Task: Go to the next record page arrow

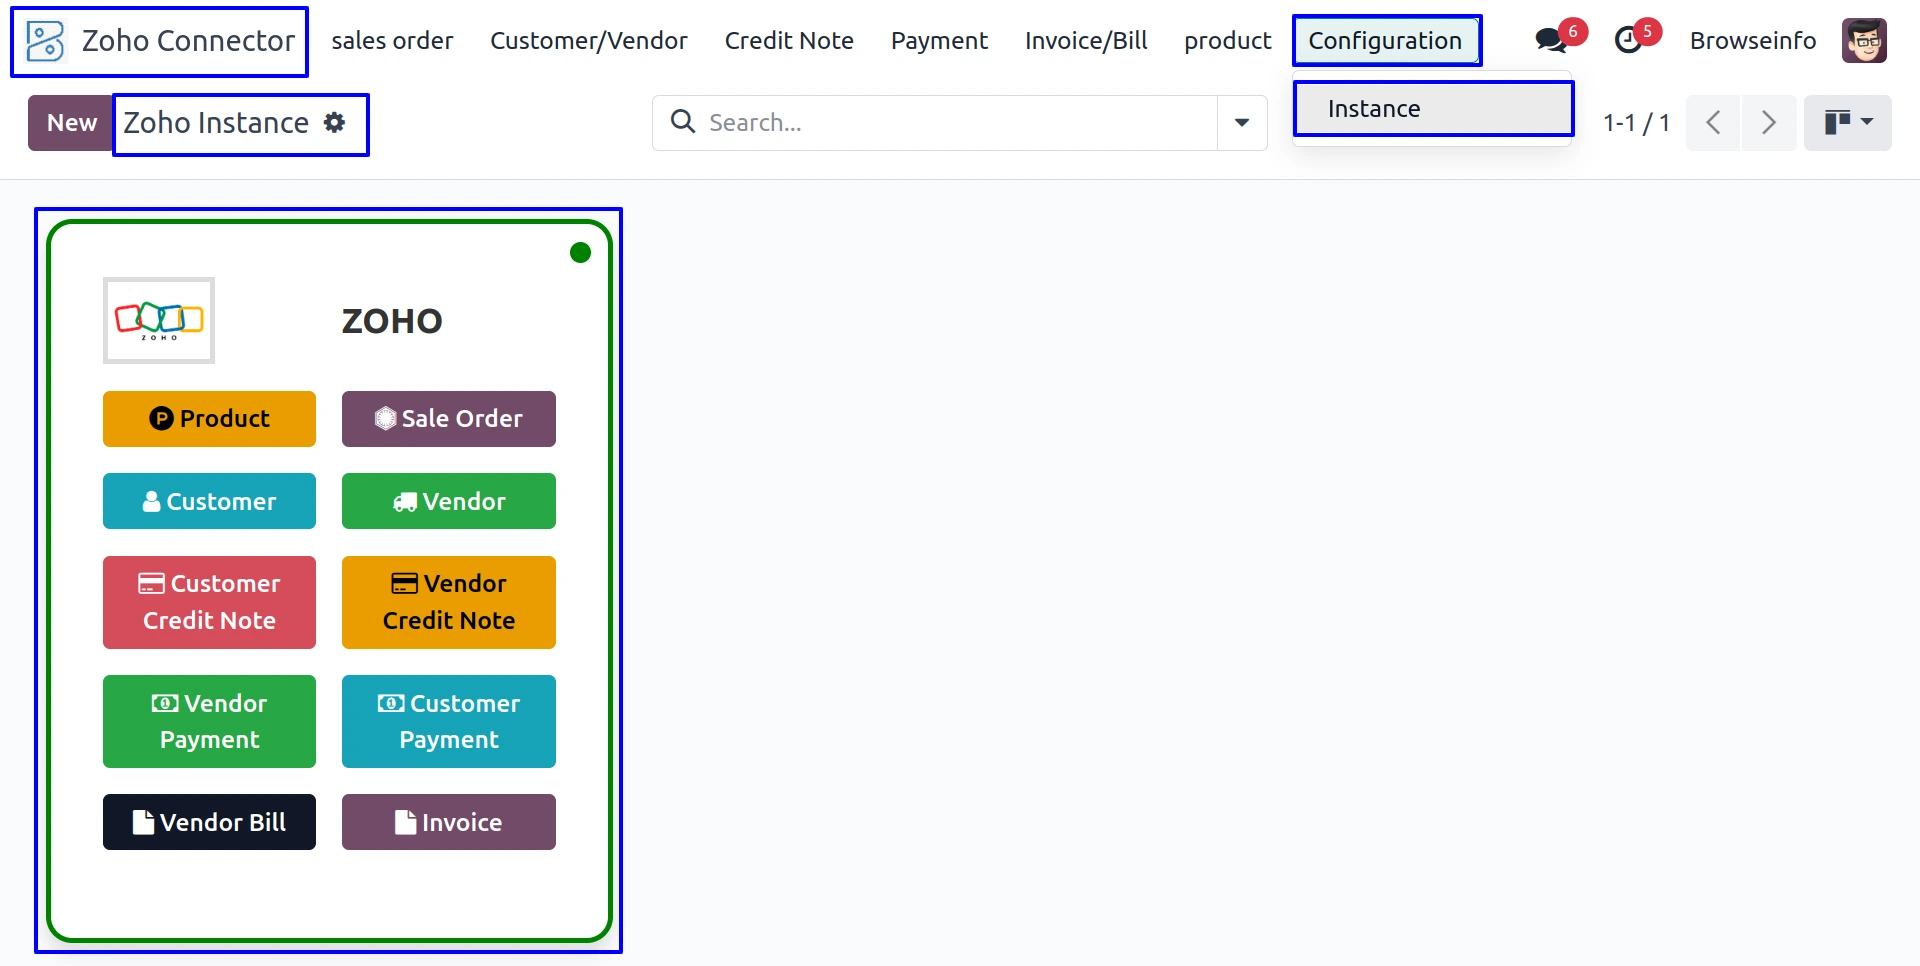Action: [x=1768, y=123]
